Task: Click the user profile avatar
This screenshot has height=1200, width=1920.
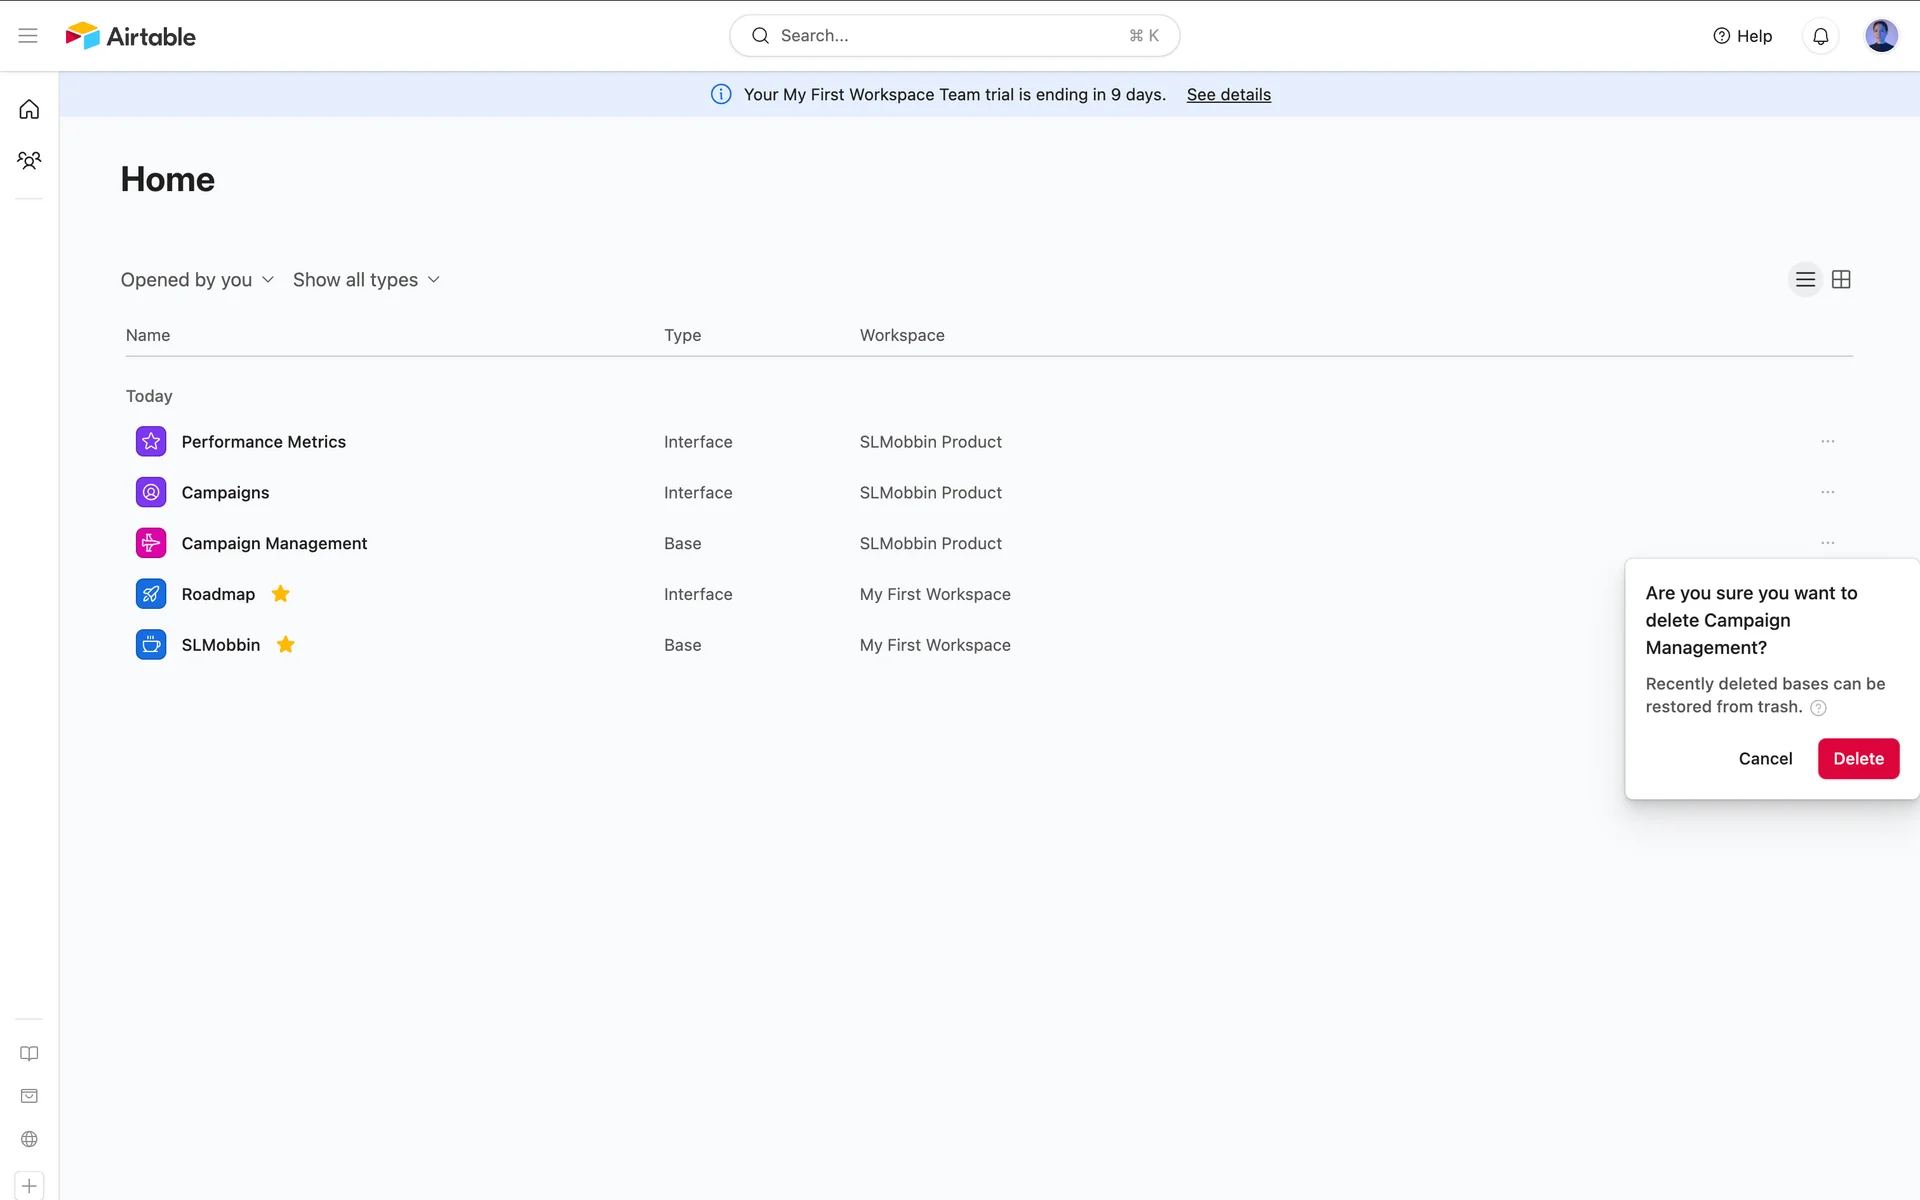Action: coord(1880,36)
